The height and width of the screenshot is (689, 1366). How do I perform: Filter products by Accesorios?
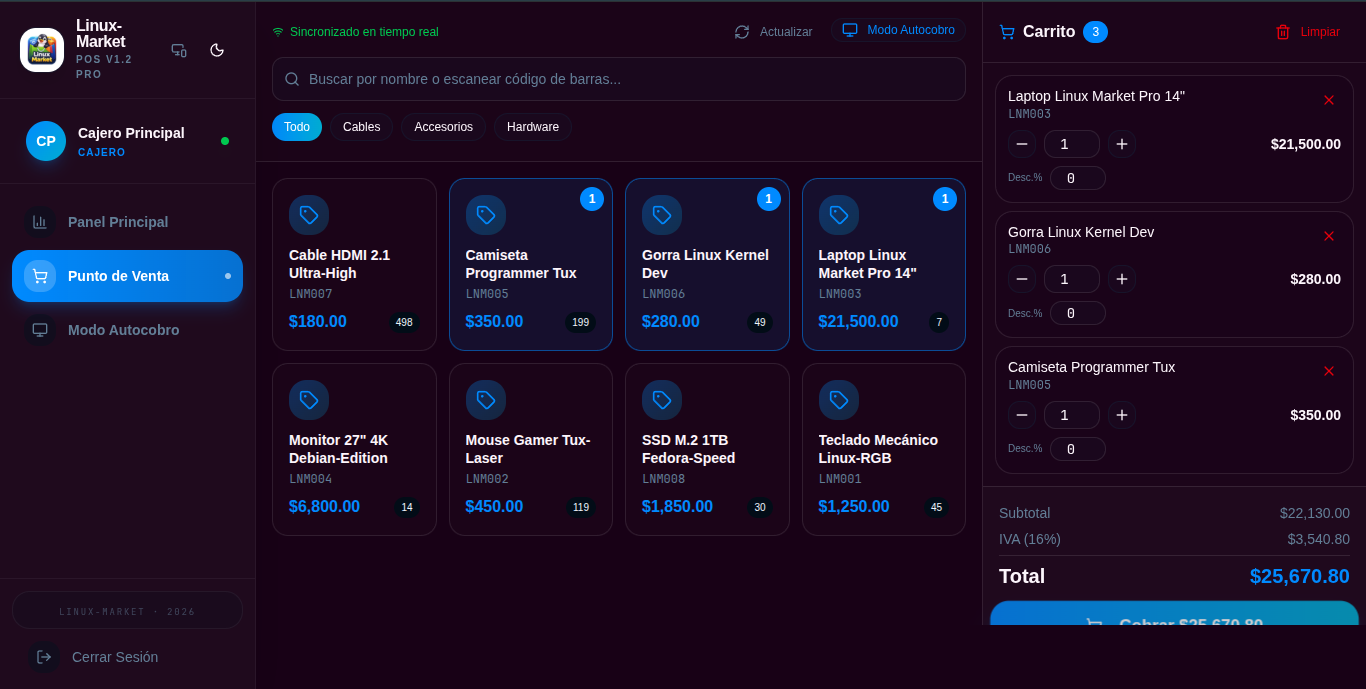click(x=443, y=127)
